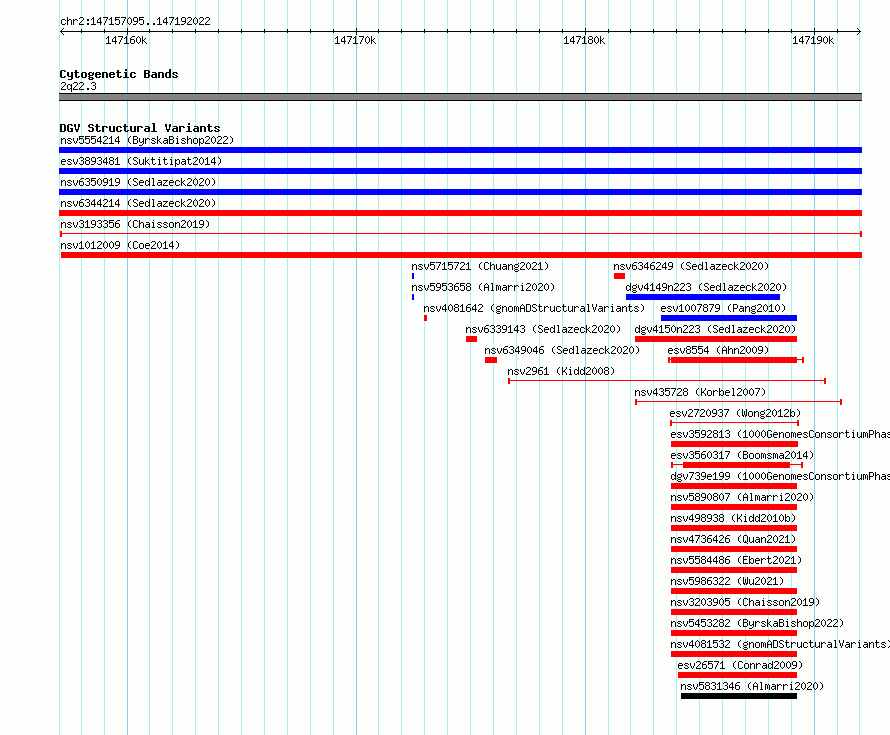Select the nsv2961 (Kidd2008) label
This screenshot has width=890, height=735.
tap(561, 371)
